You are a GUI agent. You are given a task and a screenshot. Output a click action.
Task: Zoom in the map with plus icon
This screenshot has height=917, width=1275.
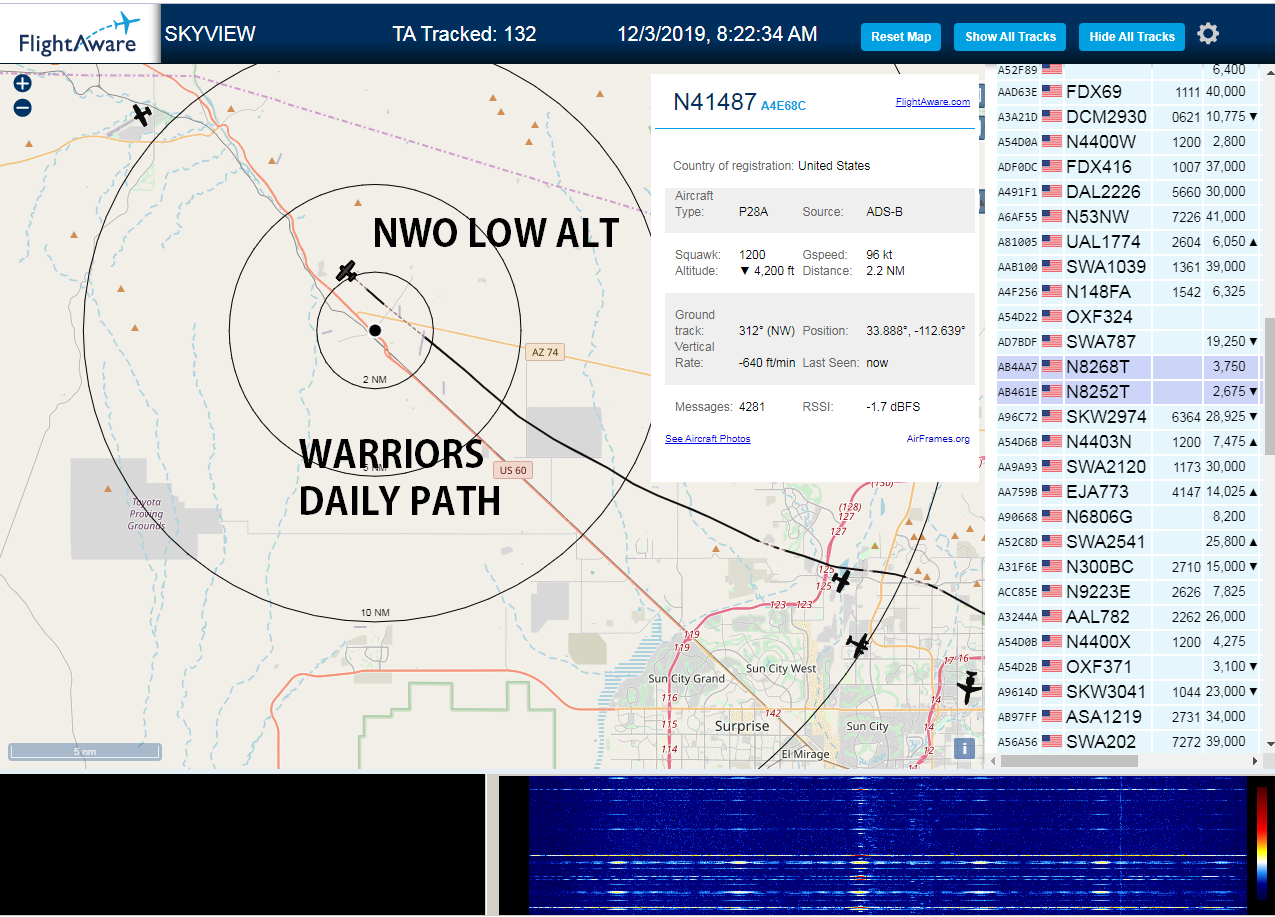coord(22,84)
